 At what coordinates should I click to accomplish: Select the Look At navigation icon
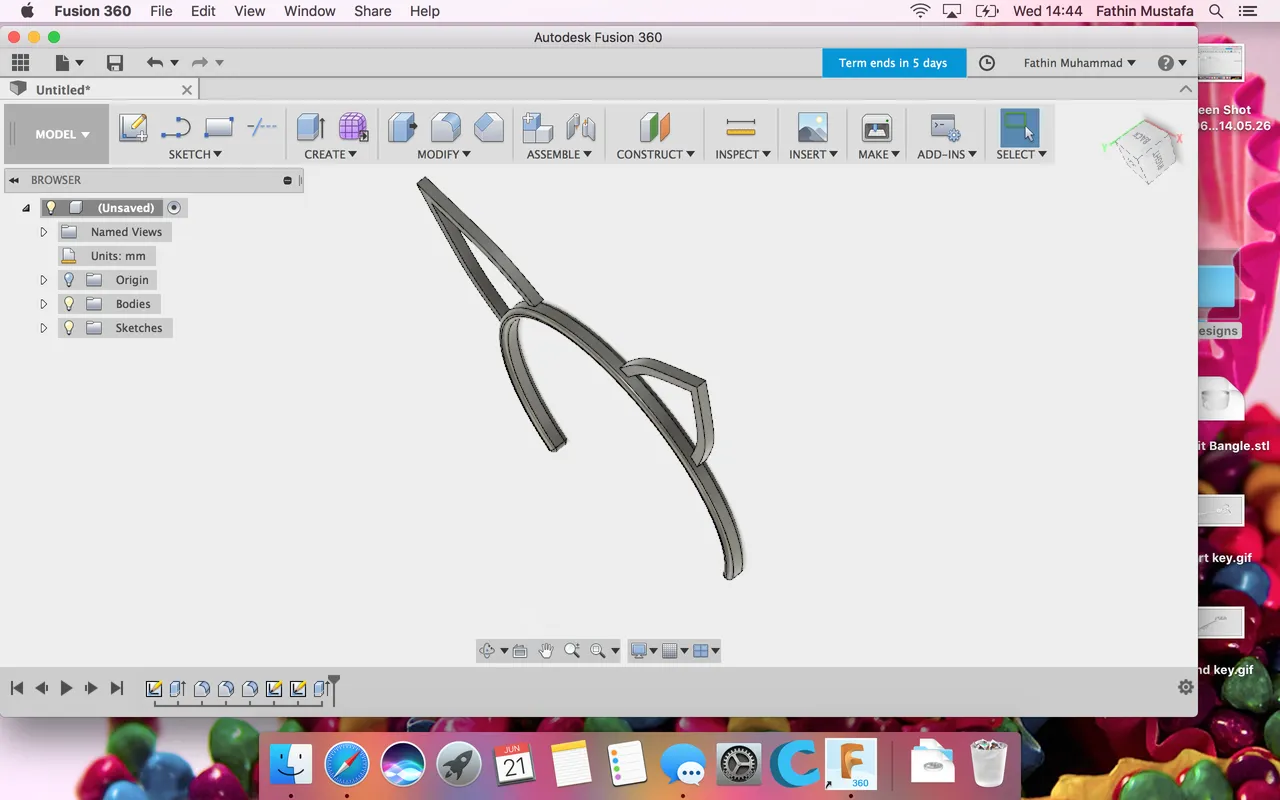tap(520, 651)
